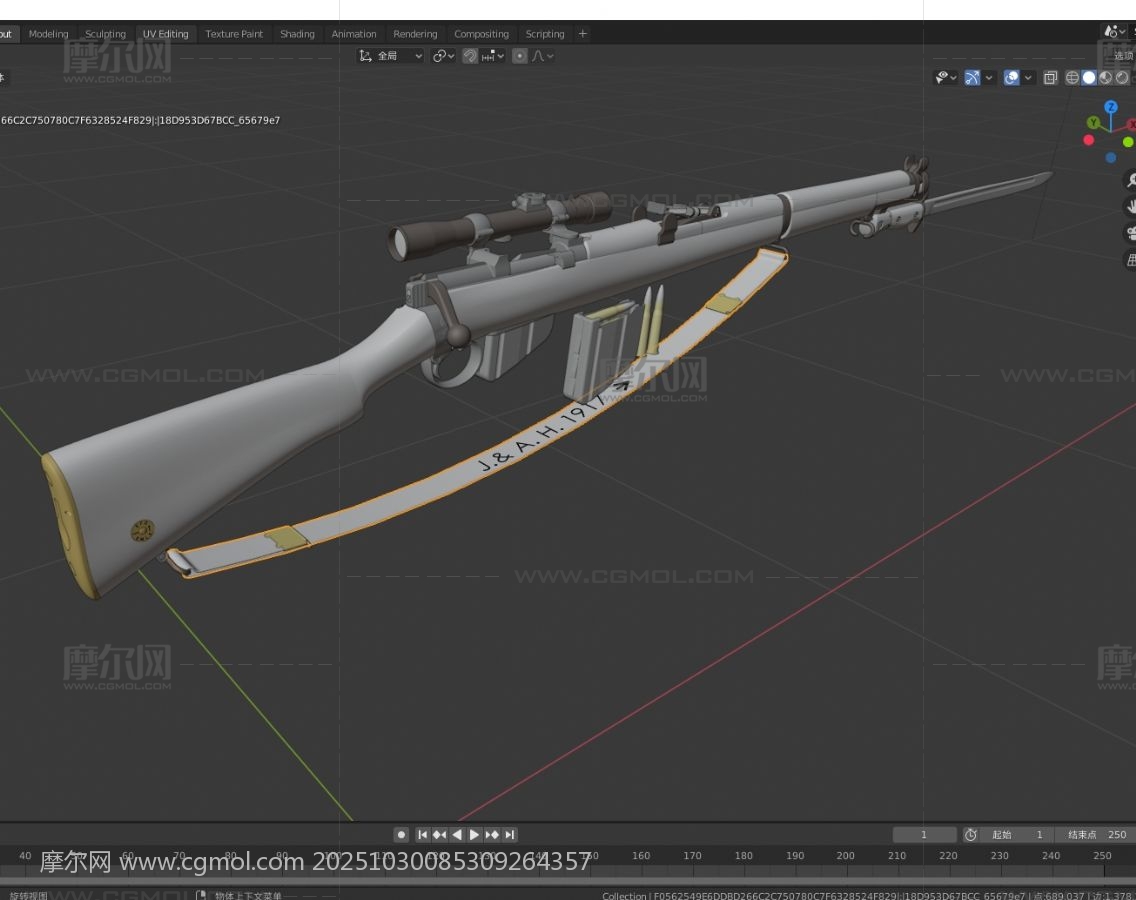Open the Shading workspace tab
Screen dimensions: 1136x900
pyautogui.click(x=297, y=34)
